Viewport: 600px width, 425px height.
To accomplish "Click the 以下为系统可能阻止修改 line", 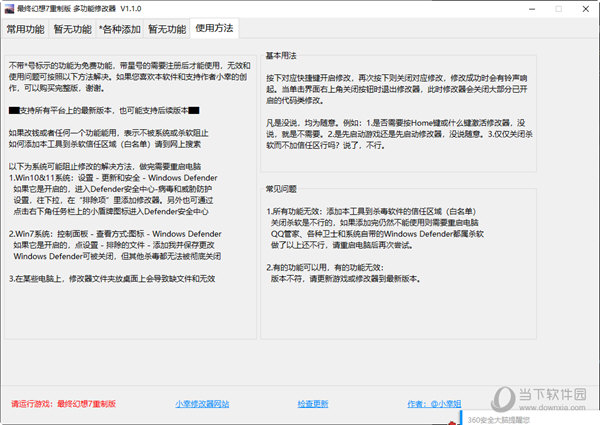I will [104, 166].
